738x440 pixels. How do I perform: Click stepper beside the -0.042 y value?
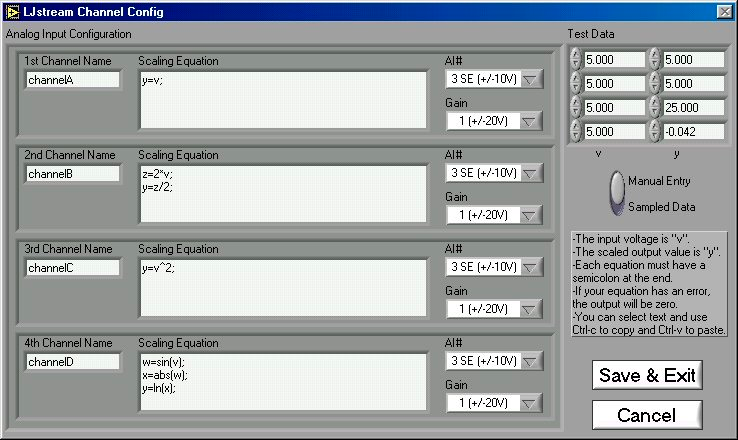coord(656,131)
